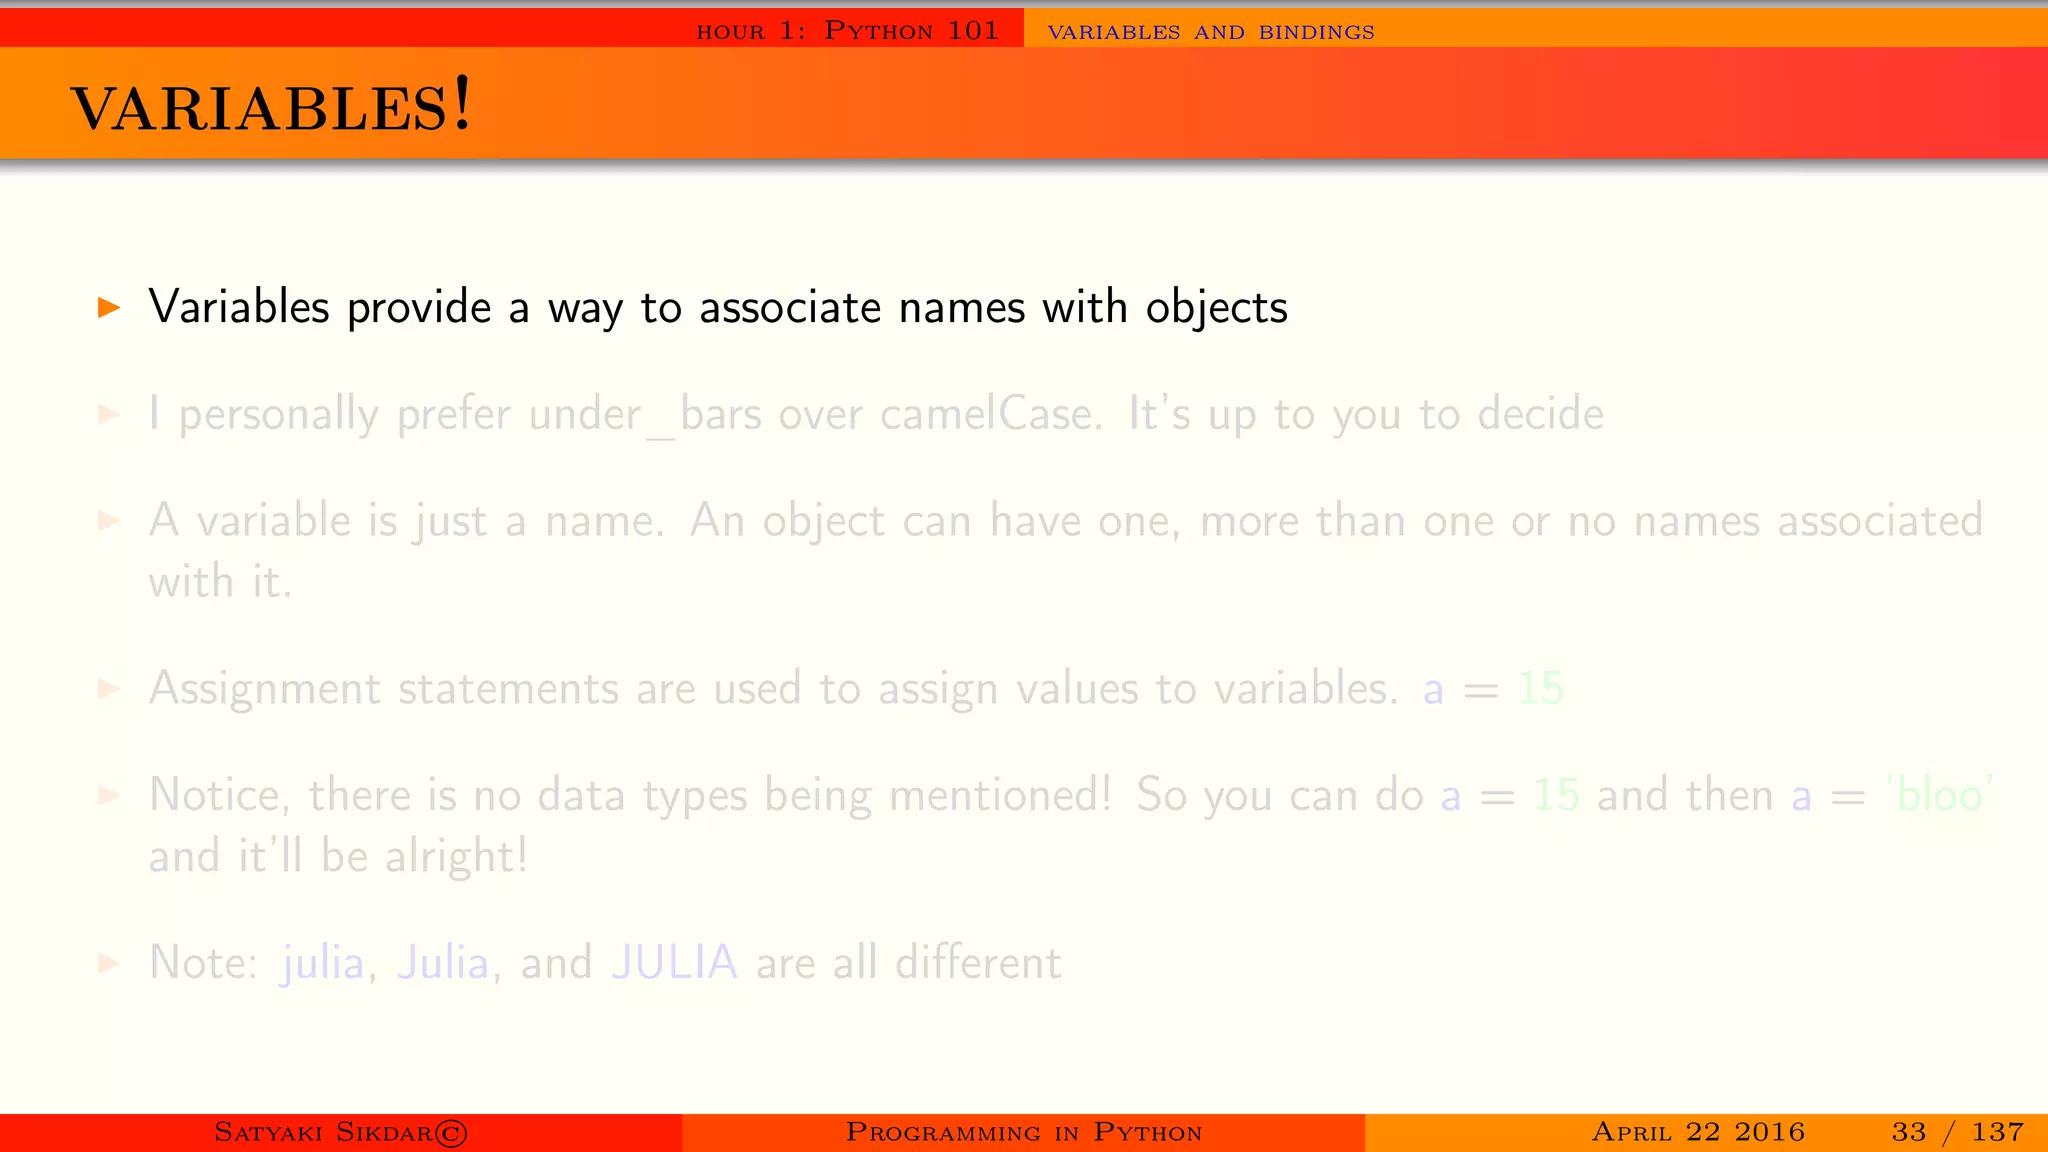Click the faded bullet before 'Assignment statements'
Image resolution: width=2048 pixels, height=1152 pixels.
pyautogui.click(x=109, y=689)
